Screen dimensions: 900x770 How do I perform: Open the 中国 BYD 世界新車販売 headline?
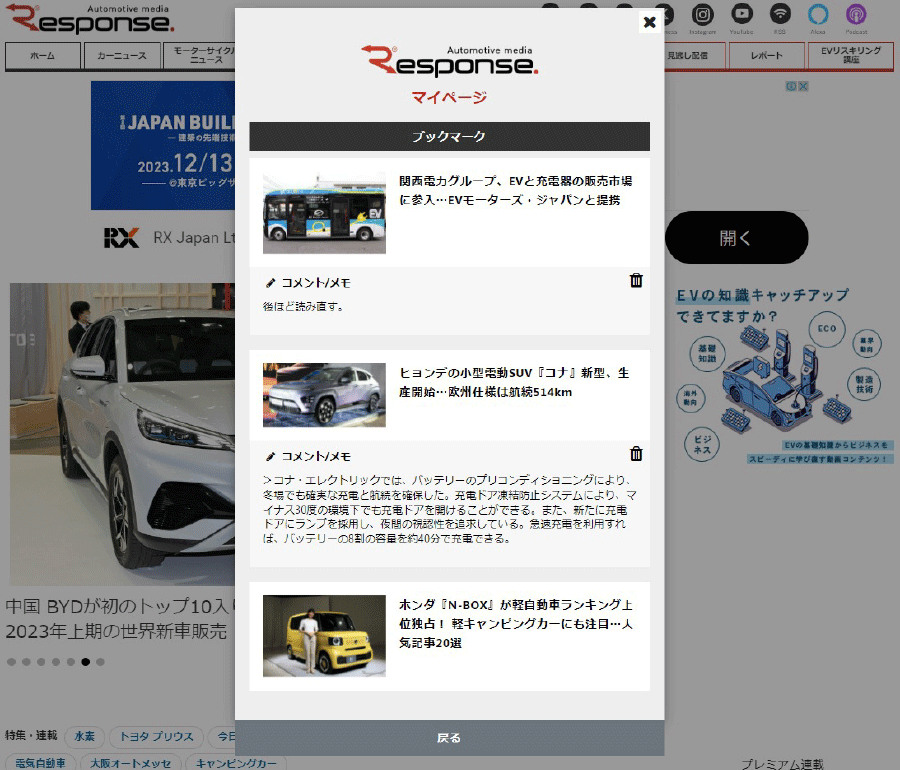(120, 619)
